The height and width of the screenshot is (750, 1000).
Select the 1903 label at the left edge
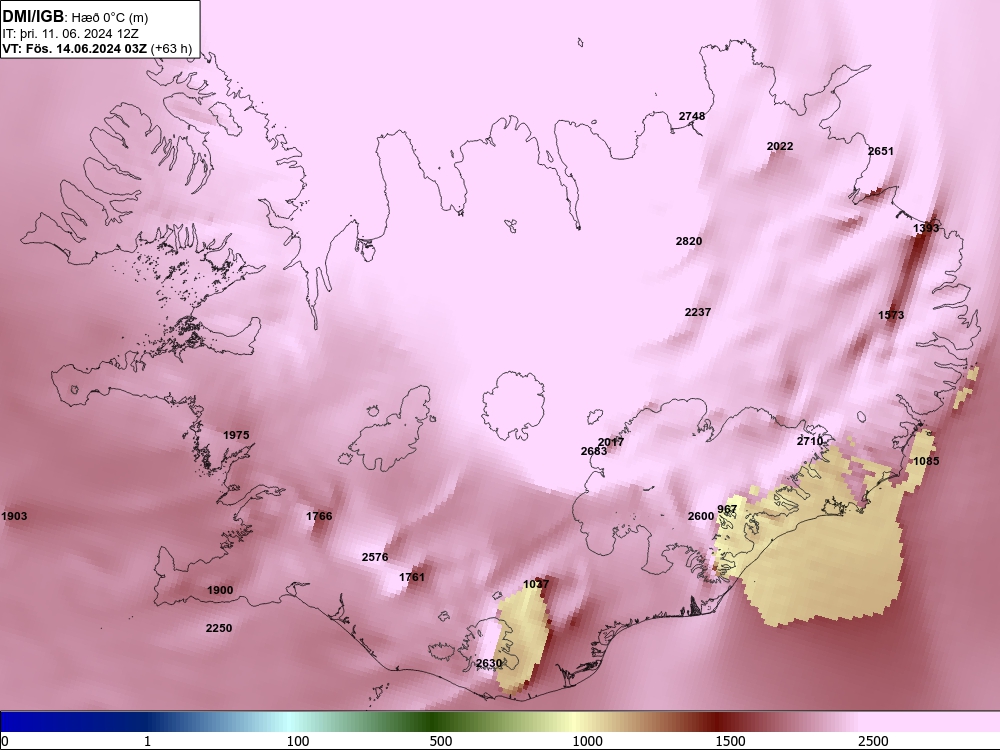[14, 516]
